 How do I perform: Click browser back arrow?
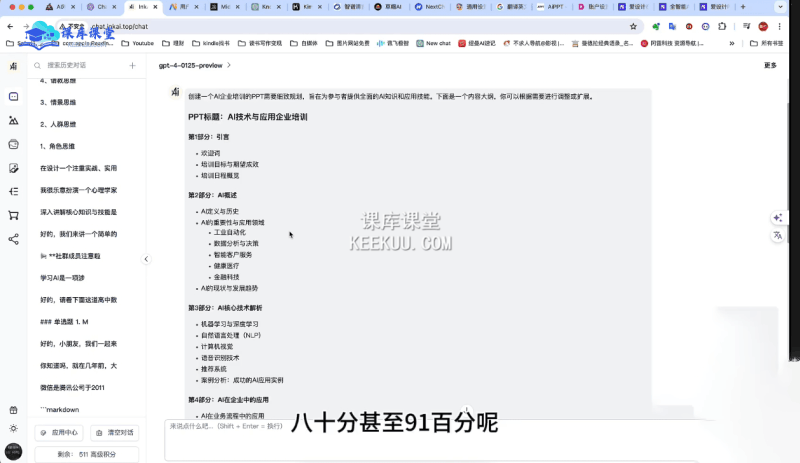pyautogui.click(x=10, y=27)
